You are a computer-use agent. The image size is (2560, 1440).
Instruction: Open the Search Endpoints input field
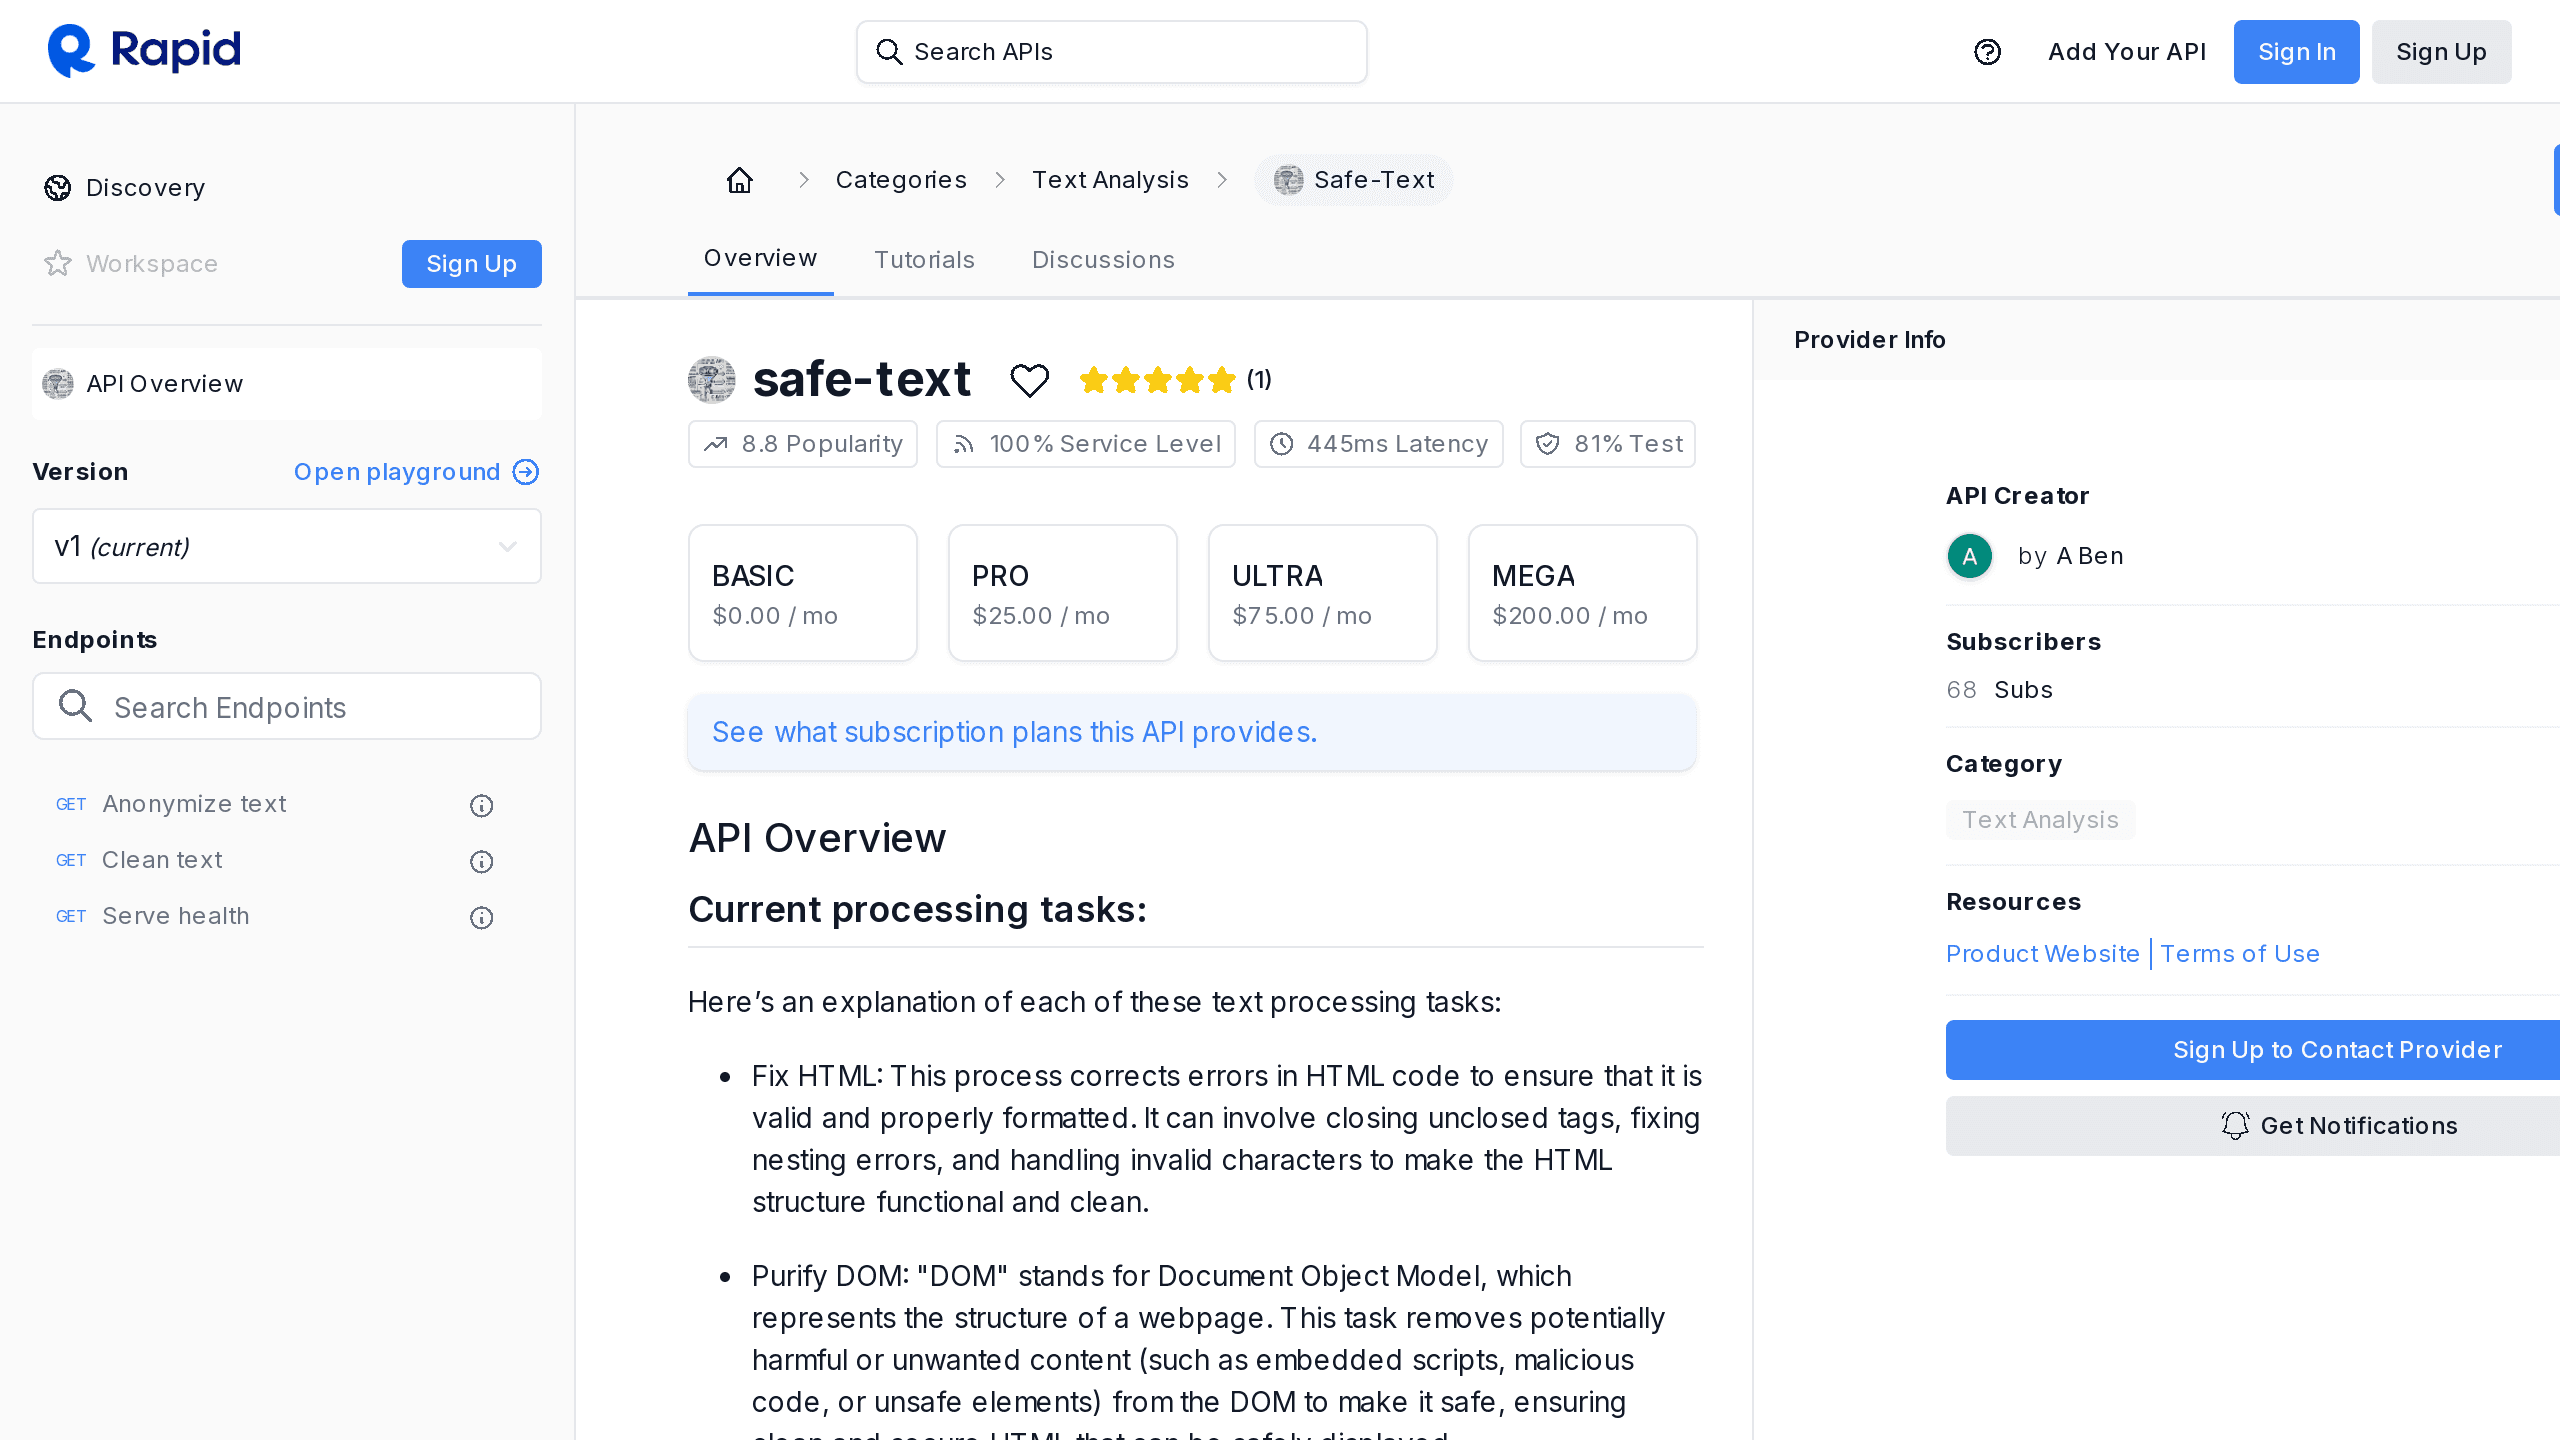pos(287,707)
